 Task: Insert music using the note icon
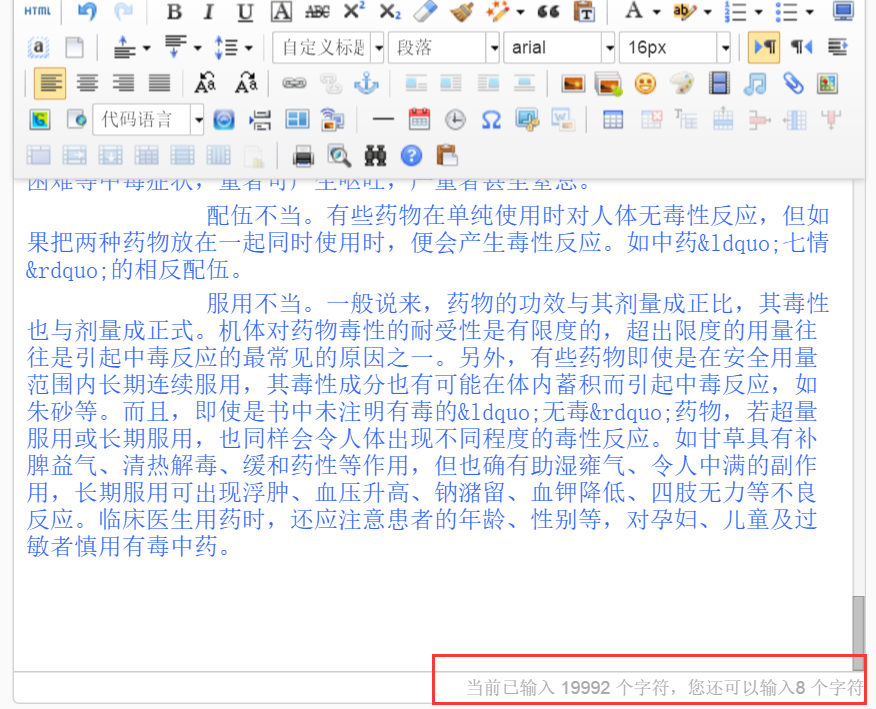[756, 84]
